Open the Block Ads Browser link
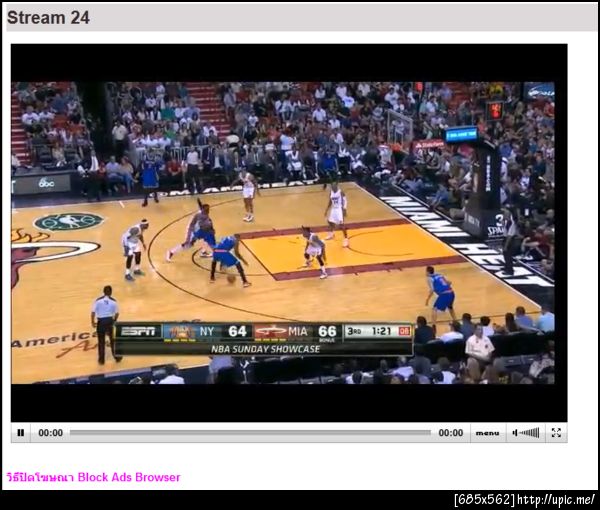The image size is (600, 510). (93, 477)
